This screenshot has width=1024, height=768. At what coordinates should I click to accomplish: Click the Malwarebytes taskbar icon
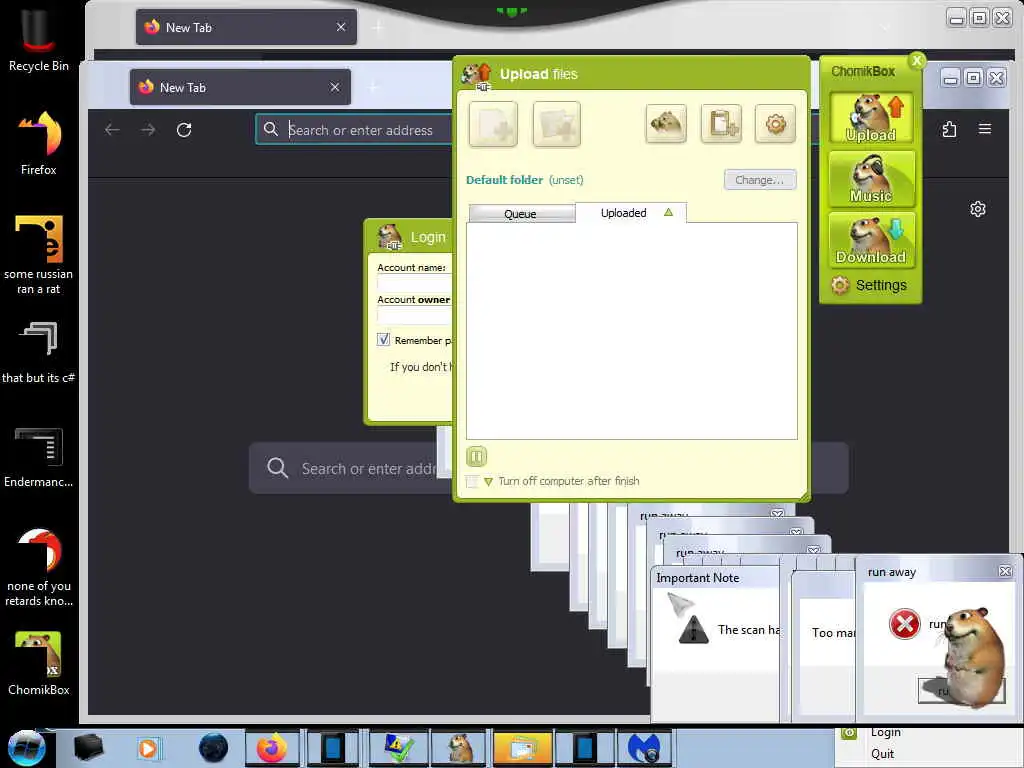coord(643,748)
